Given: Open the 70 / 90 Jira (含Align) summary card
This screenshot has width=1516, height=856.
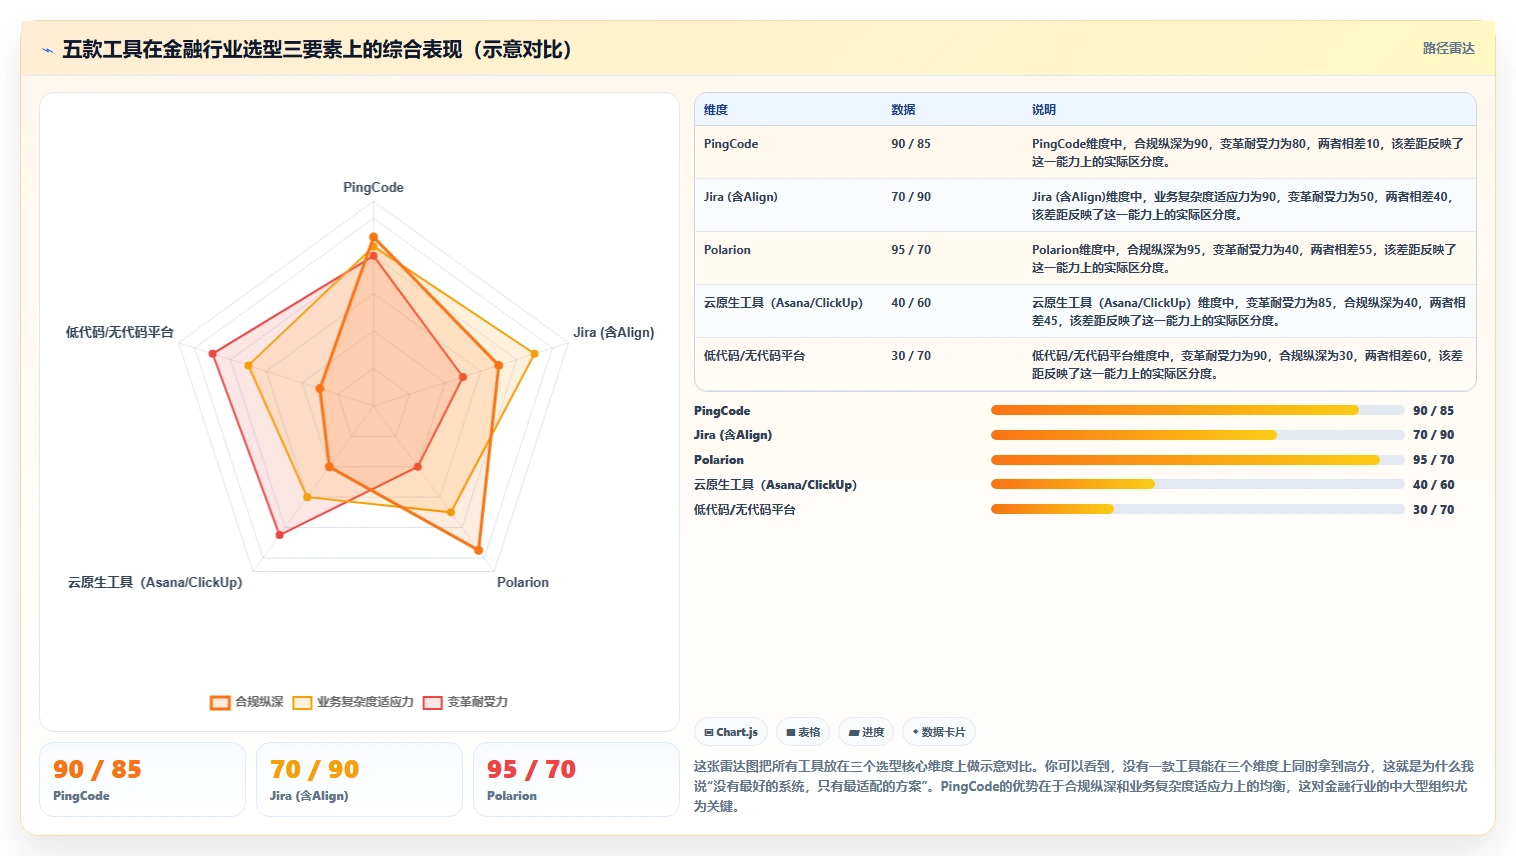Looking at the screenshot, I should click(359, 779).
